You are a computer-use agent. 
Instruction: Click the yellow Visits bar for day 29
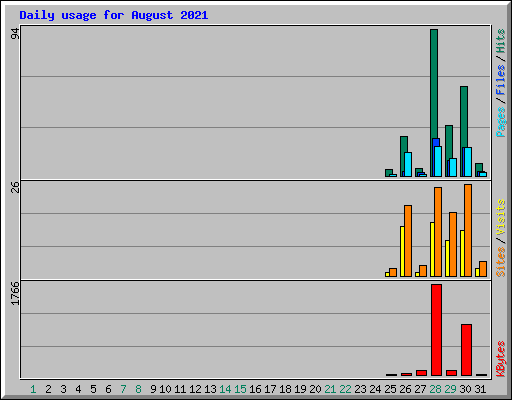click(447, 258)
